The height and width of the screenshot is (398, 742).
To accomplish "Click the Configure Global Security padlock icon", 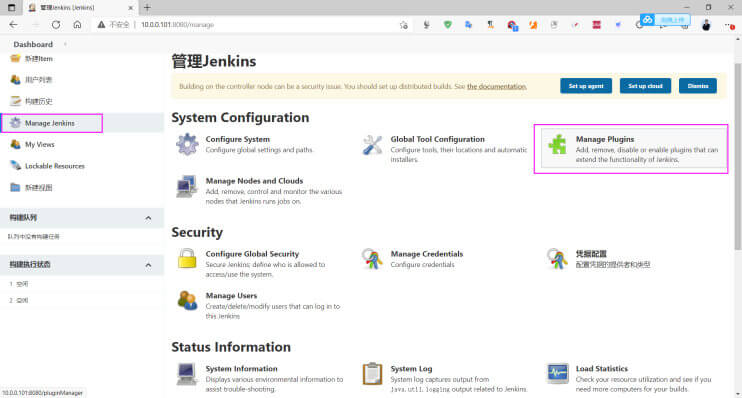I will (187, 258).
